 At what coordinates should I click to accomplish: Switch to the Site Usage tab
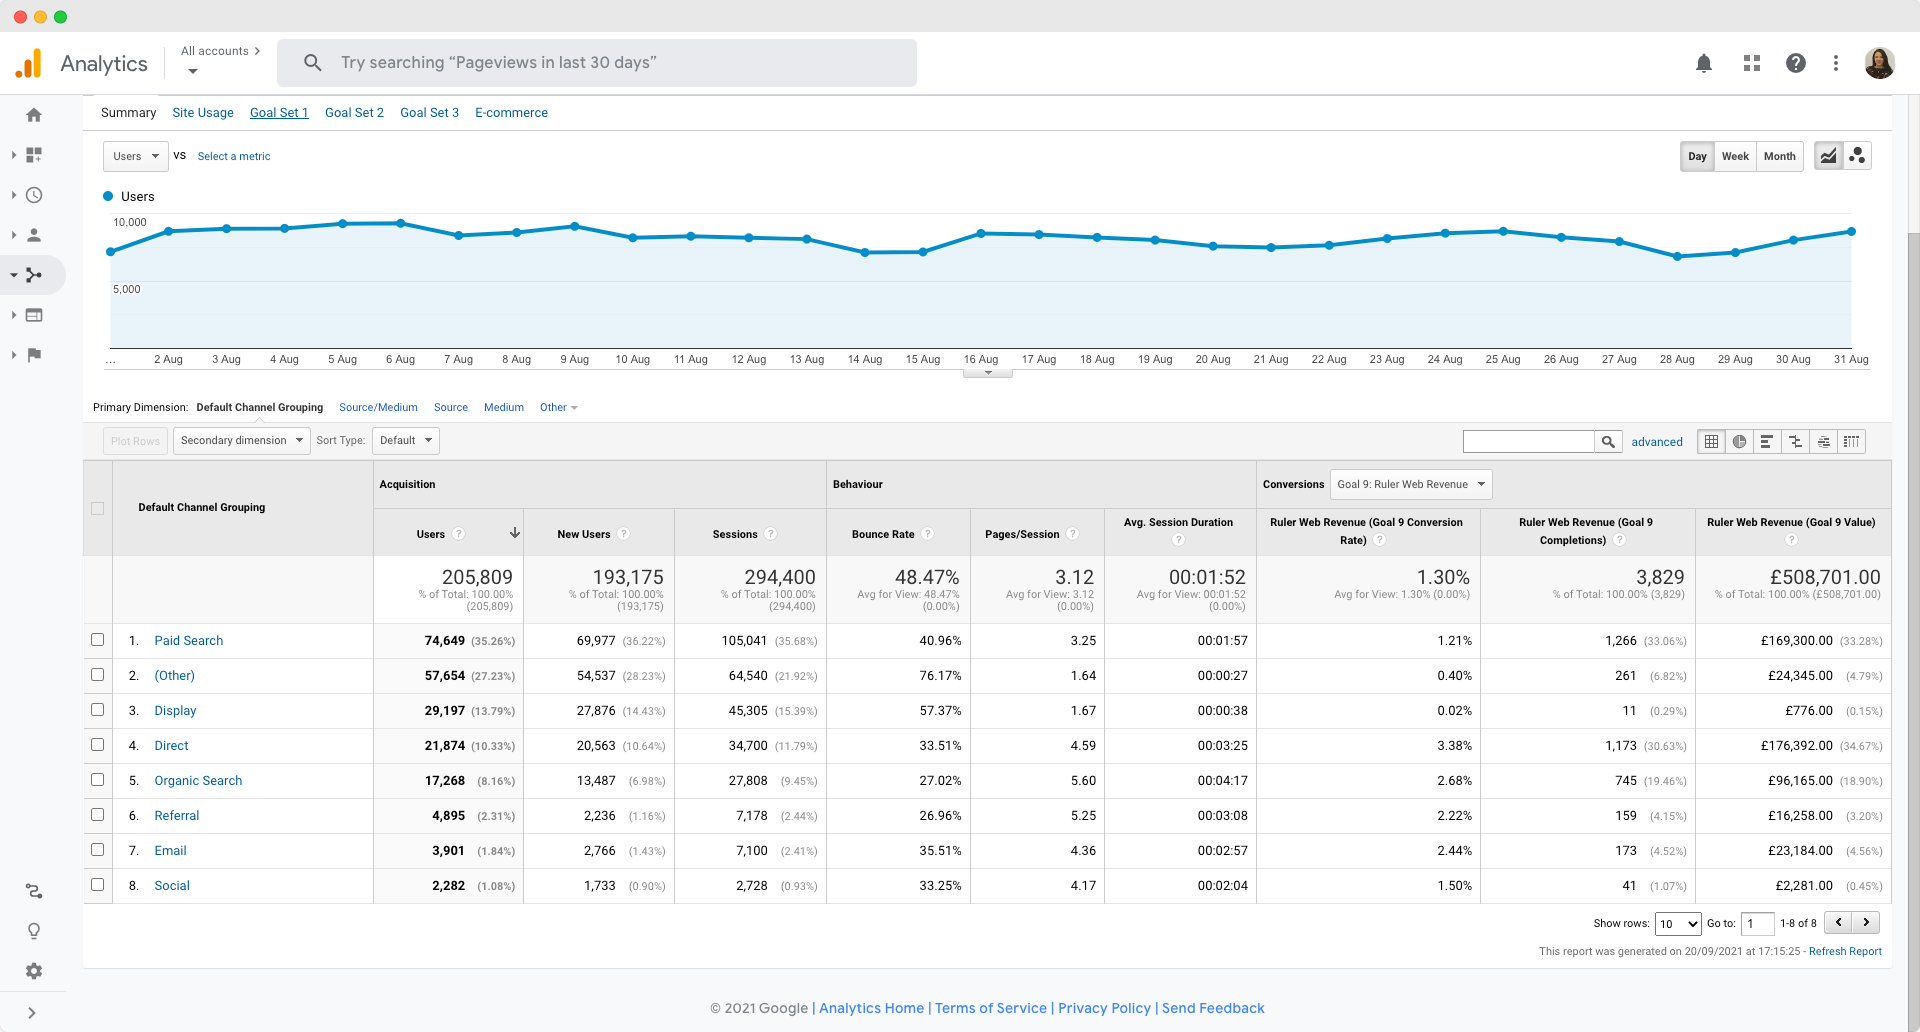(x=203, y=113)
